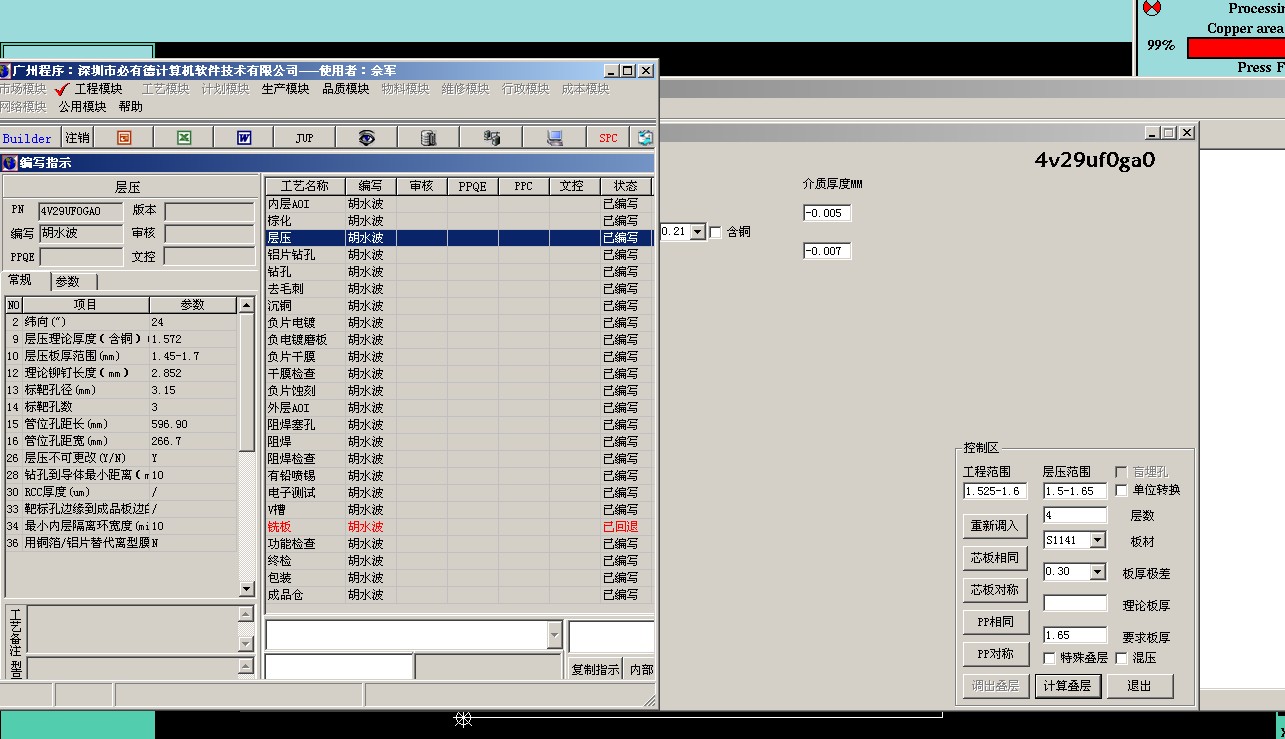The image size is (1285, 739).
Task: Click the desktop computer icon in the toolbar
Action: [553, 138]
